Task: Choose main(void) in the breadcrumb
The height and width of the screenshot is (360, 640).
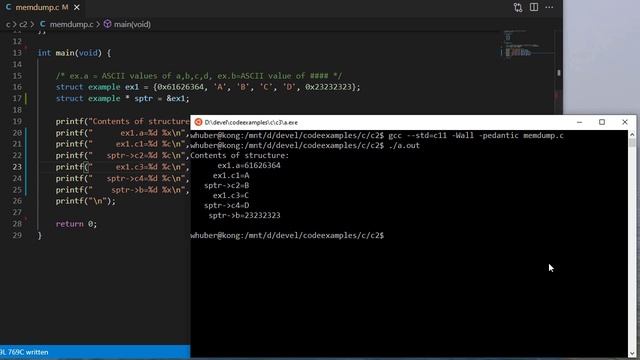Action: pos(127,24)
